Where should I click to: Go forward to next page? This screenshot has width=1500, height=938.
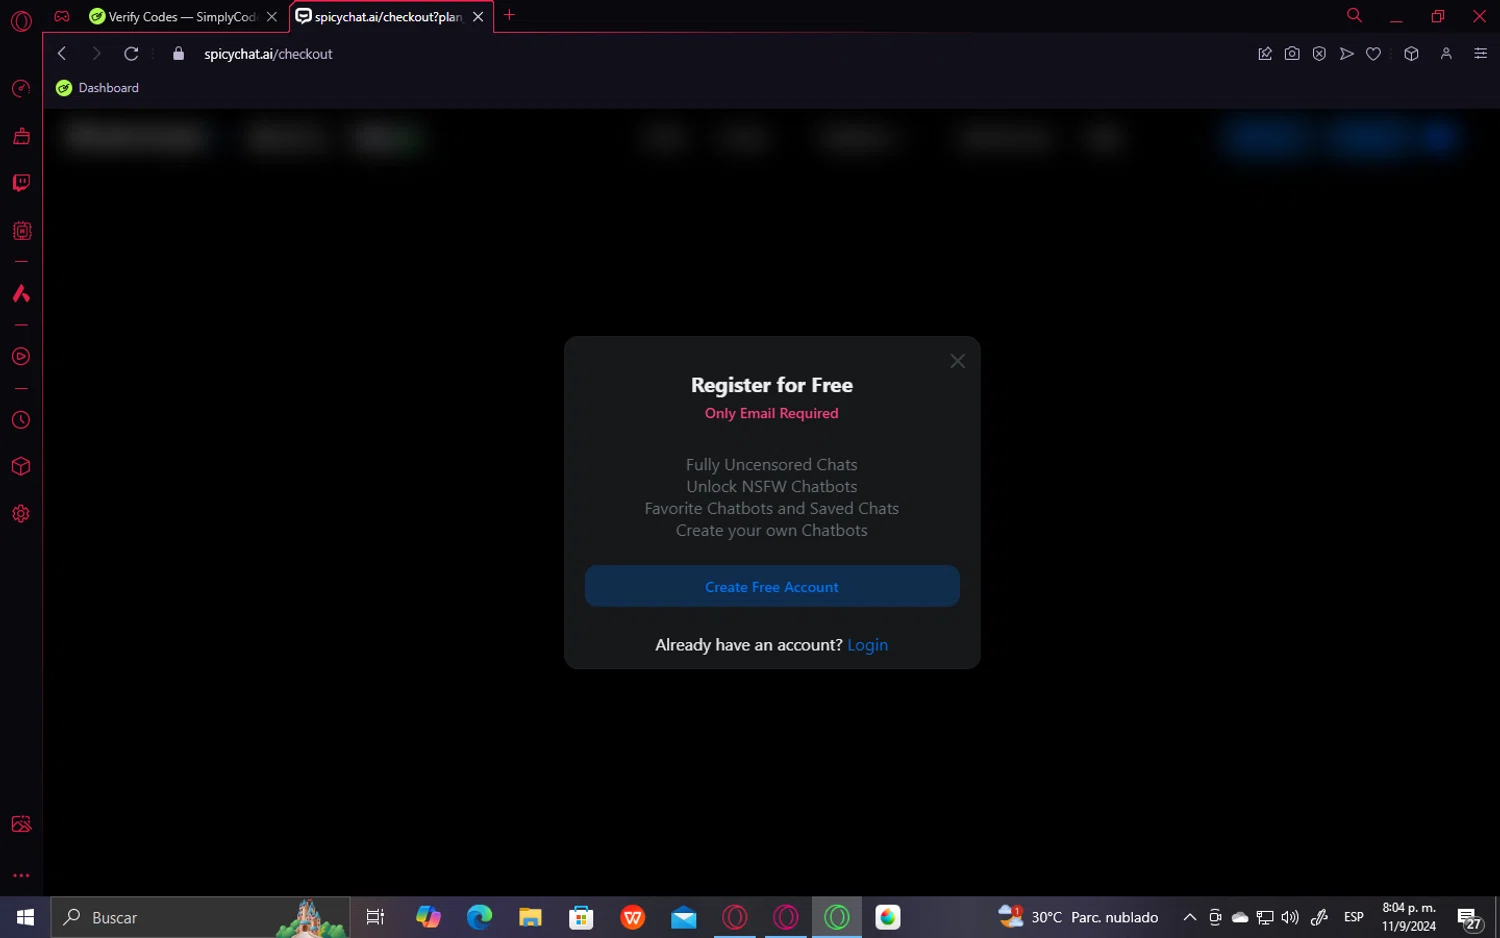coord(96,54)
